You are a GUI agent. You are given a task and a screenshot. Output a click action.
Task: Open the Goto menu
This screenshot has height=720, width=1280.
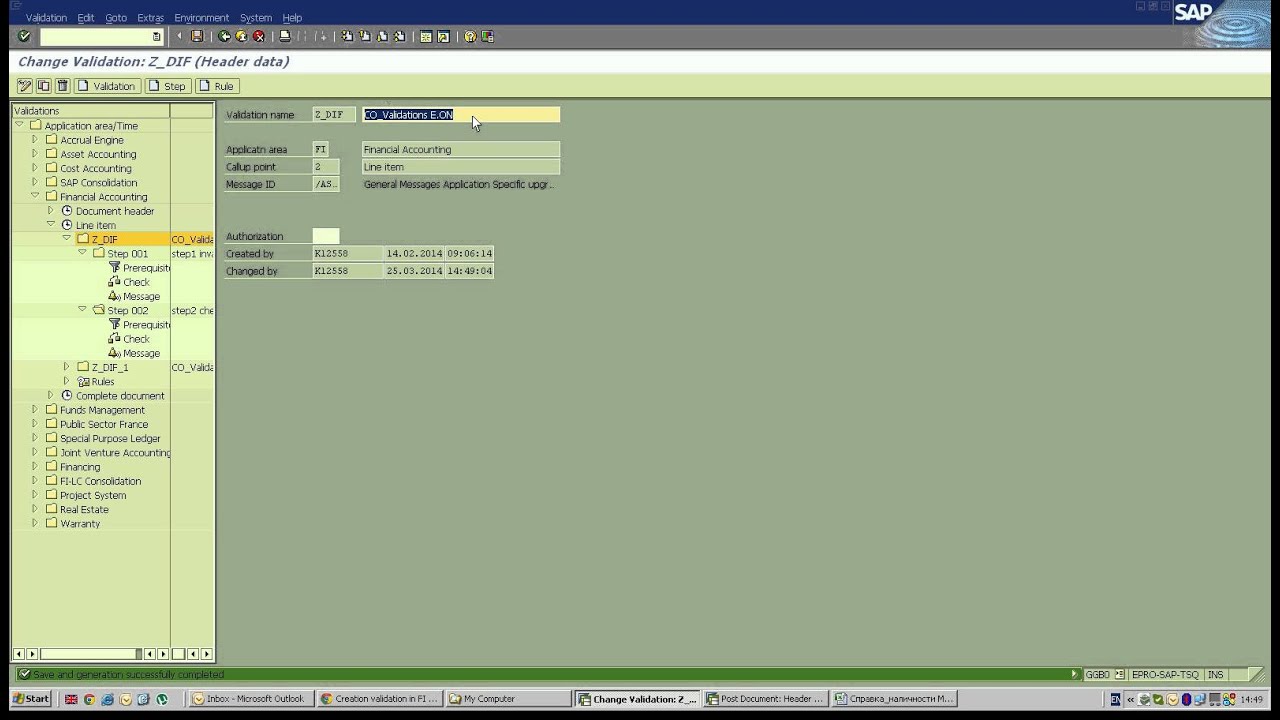coord(116,17)
